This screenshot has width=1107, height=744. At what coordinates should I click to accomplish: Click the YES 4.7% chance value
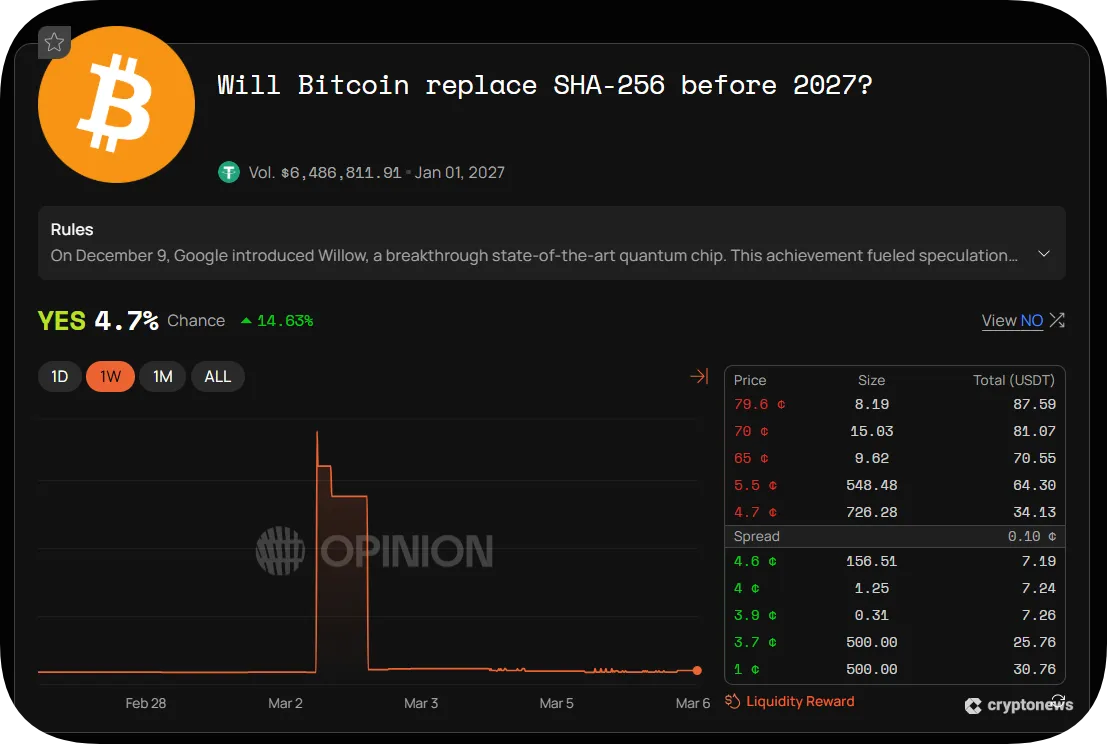[98, 320]
